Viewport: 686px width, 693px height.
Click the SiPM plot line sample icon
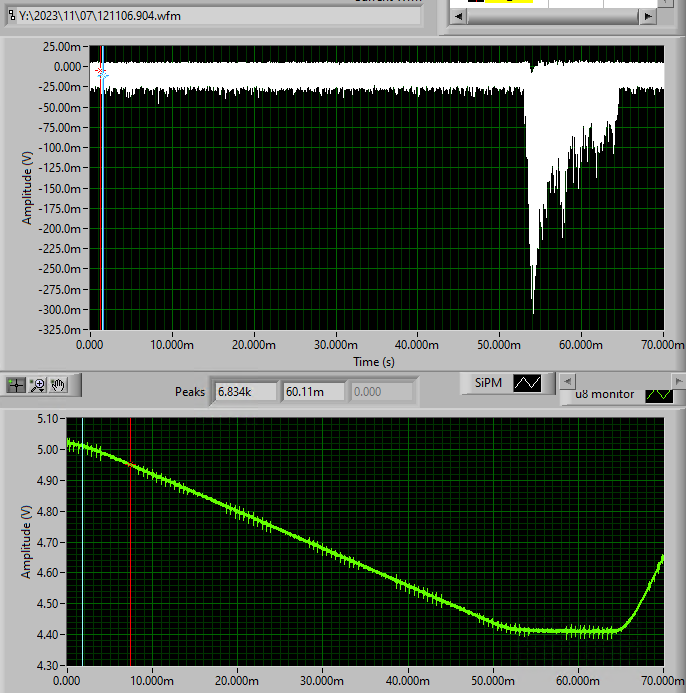coord(527,383)
